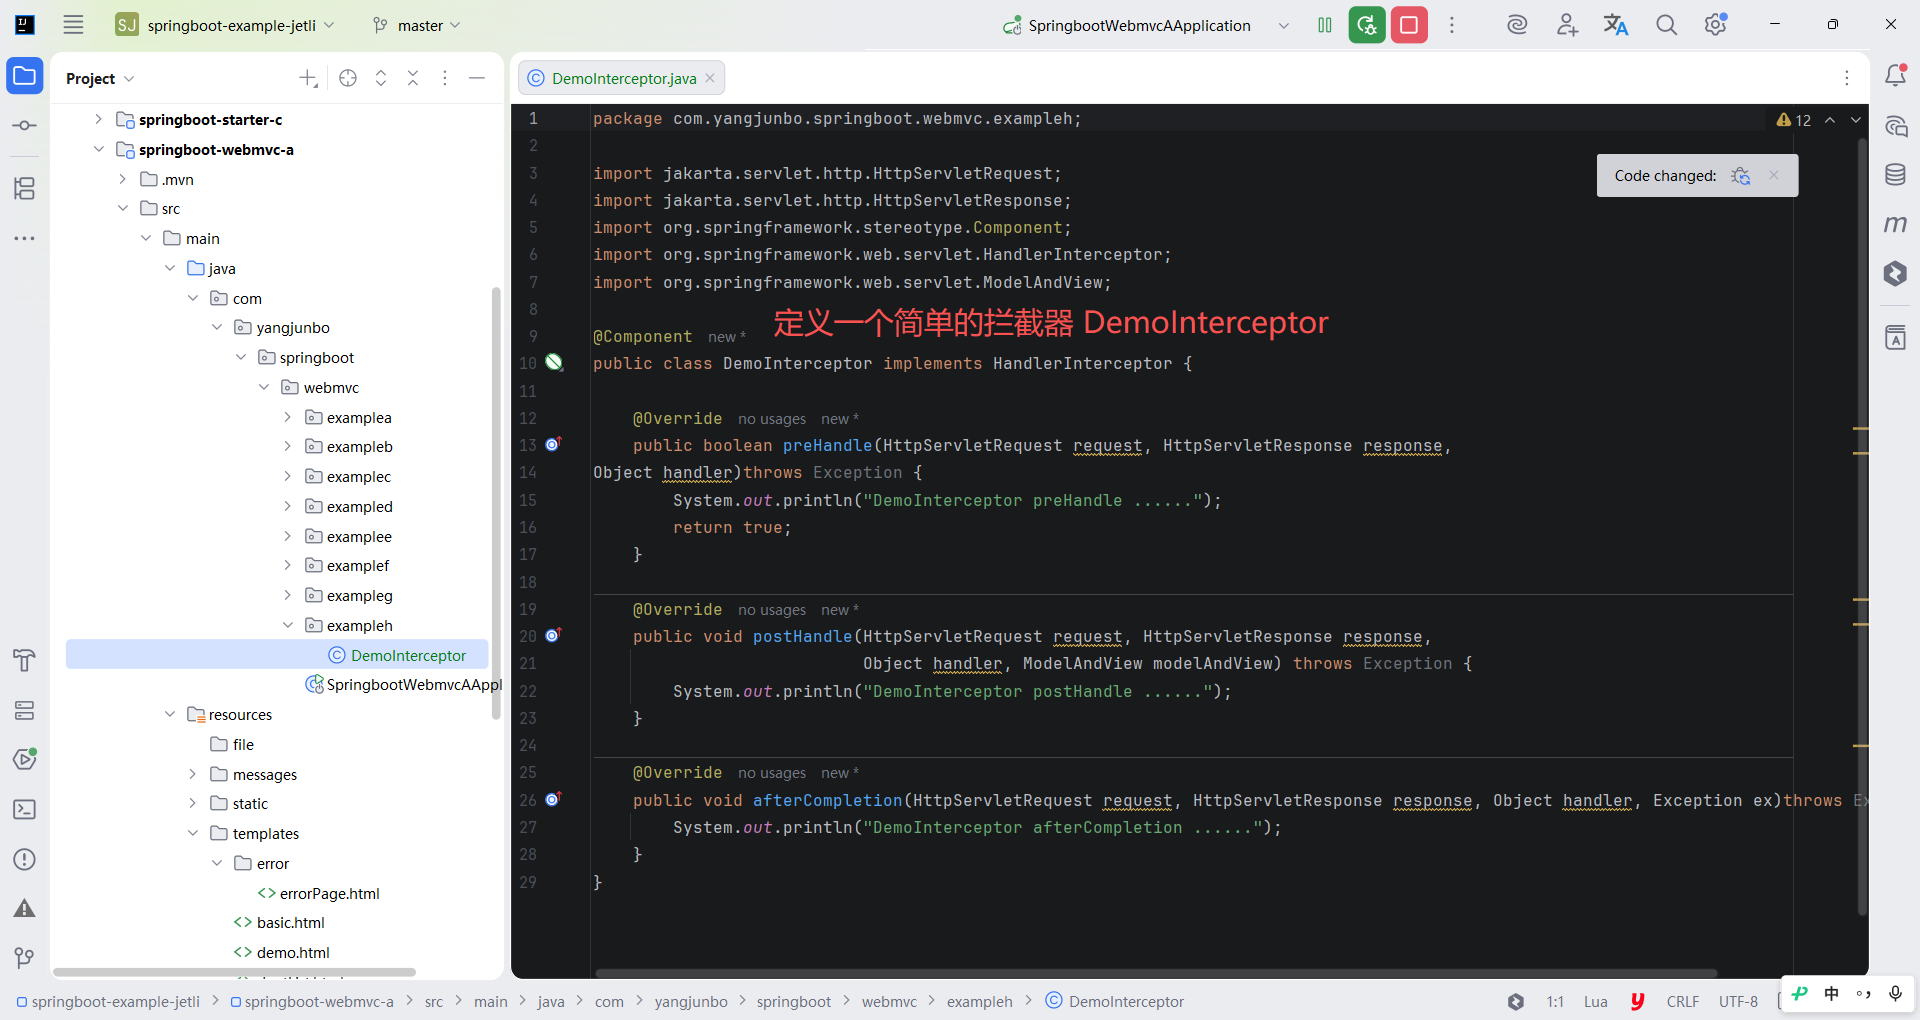This screenshot has width=1920, height=1020.
Task: Rerun SpringbootWebmvcAApplication
Action: 1367,25
